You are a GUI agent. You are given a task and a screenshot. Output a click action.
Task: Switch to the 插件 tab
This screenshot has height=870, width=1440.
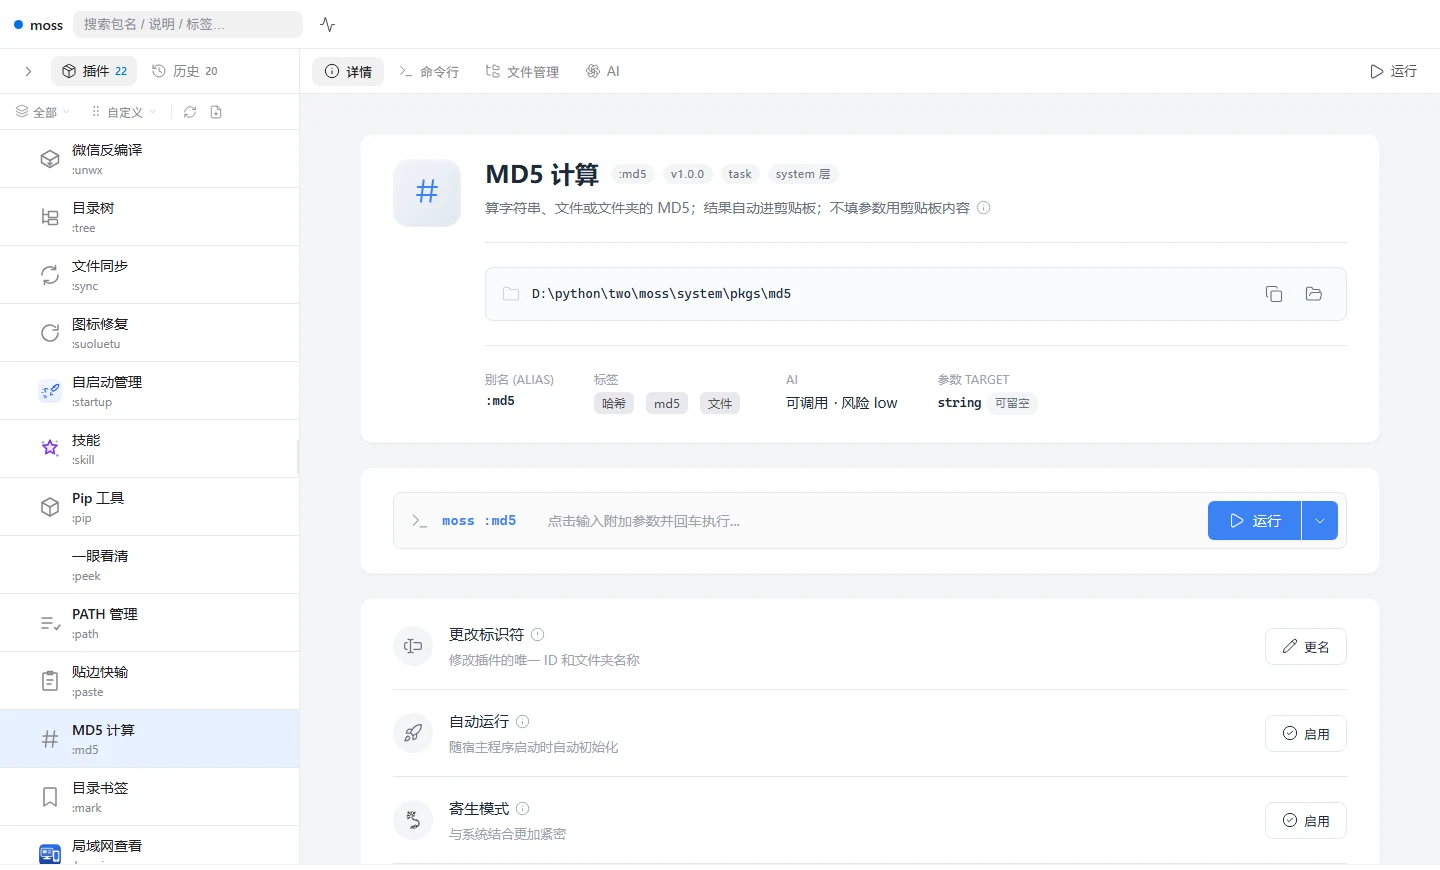[95, 71]
